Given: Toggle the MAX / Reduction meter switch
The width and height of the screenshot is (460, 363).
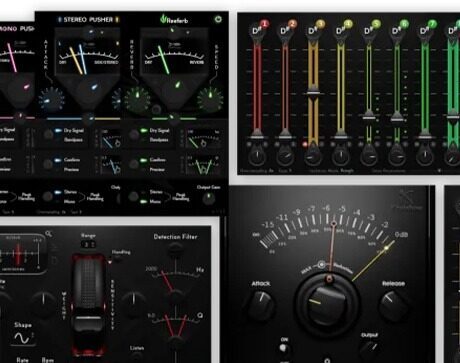Looking at the screenshot, I should click(321, 265).
